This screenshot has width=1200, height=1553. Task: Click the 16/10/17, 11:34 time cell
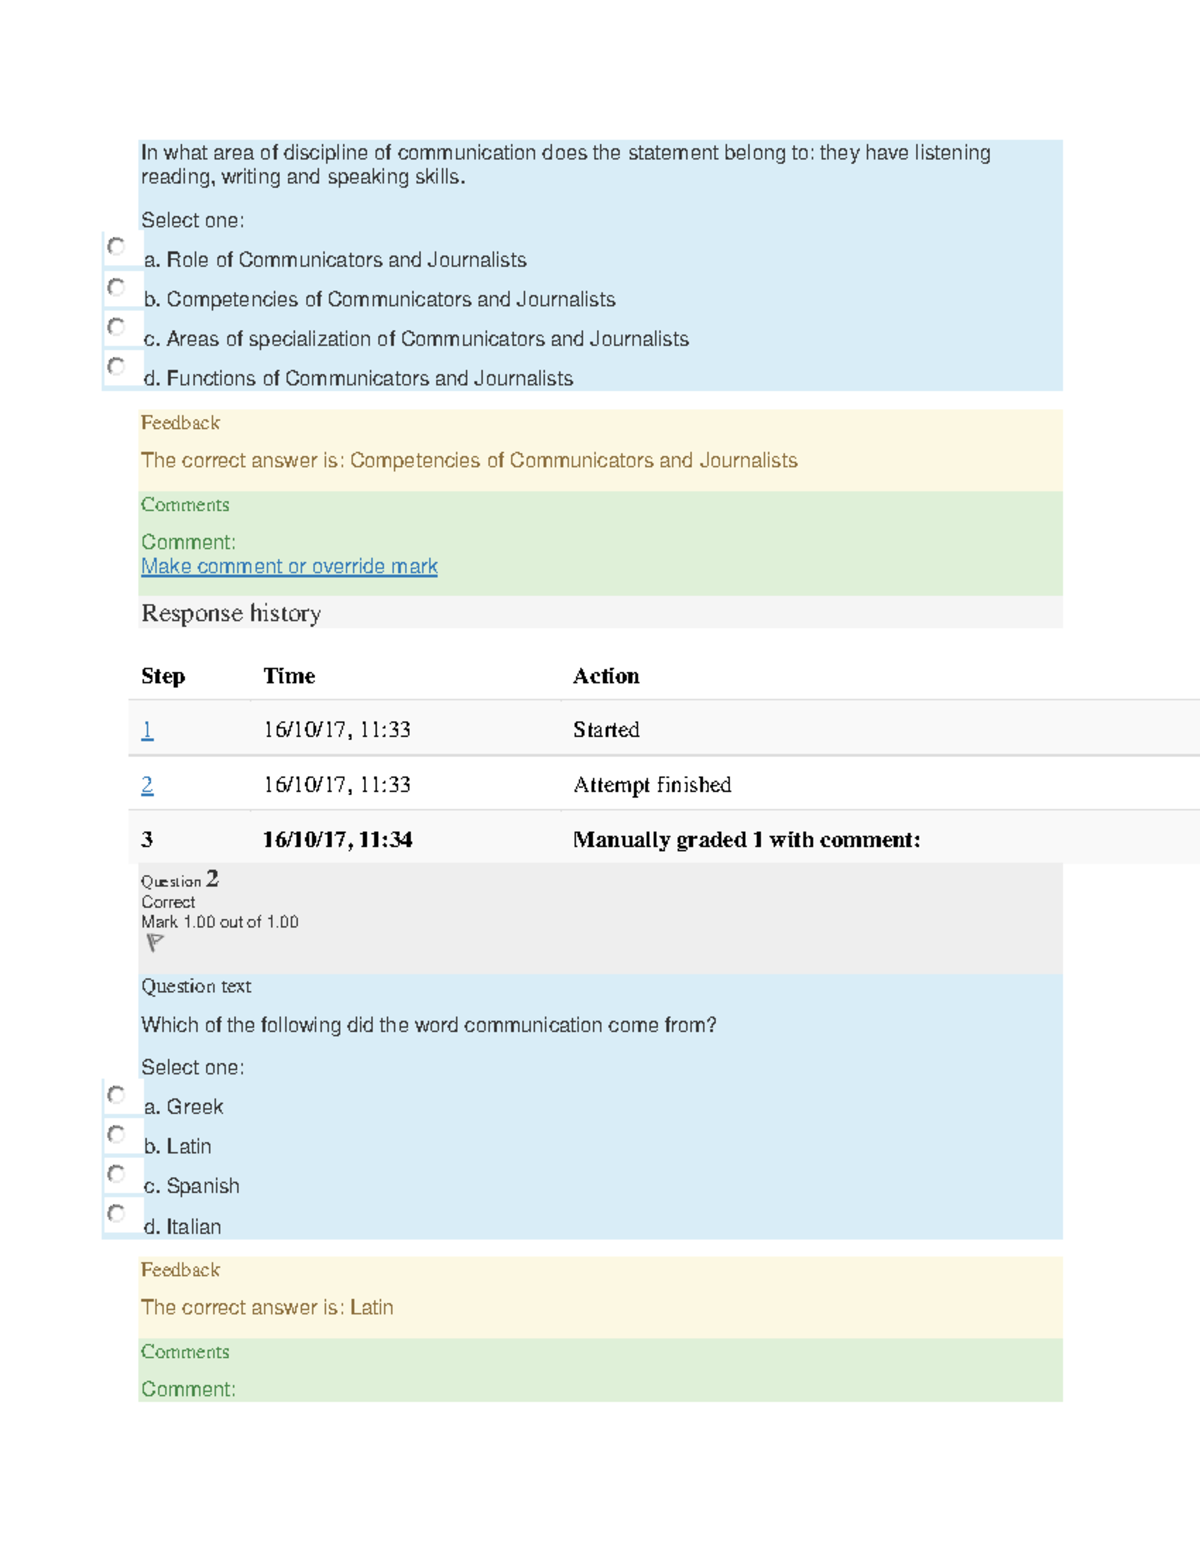pyautogui.click(x=337, y=840)
